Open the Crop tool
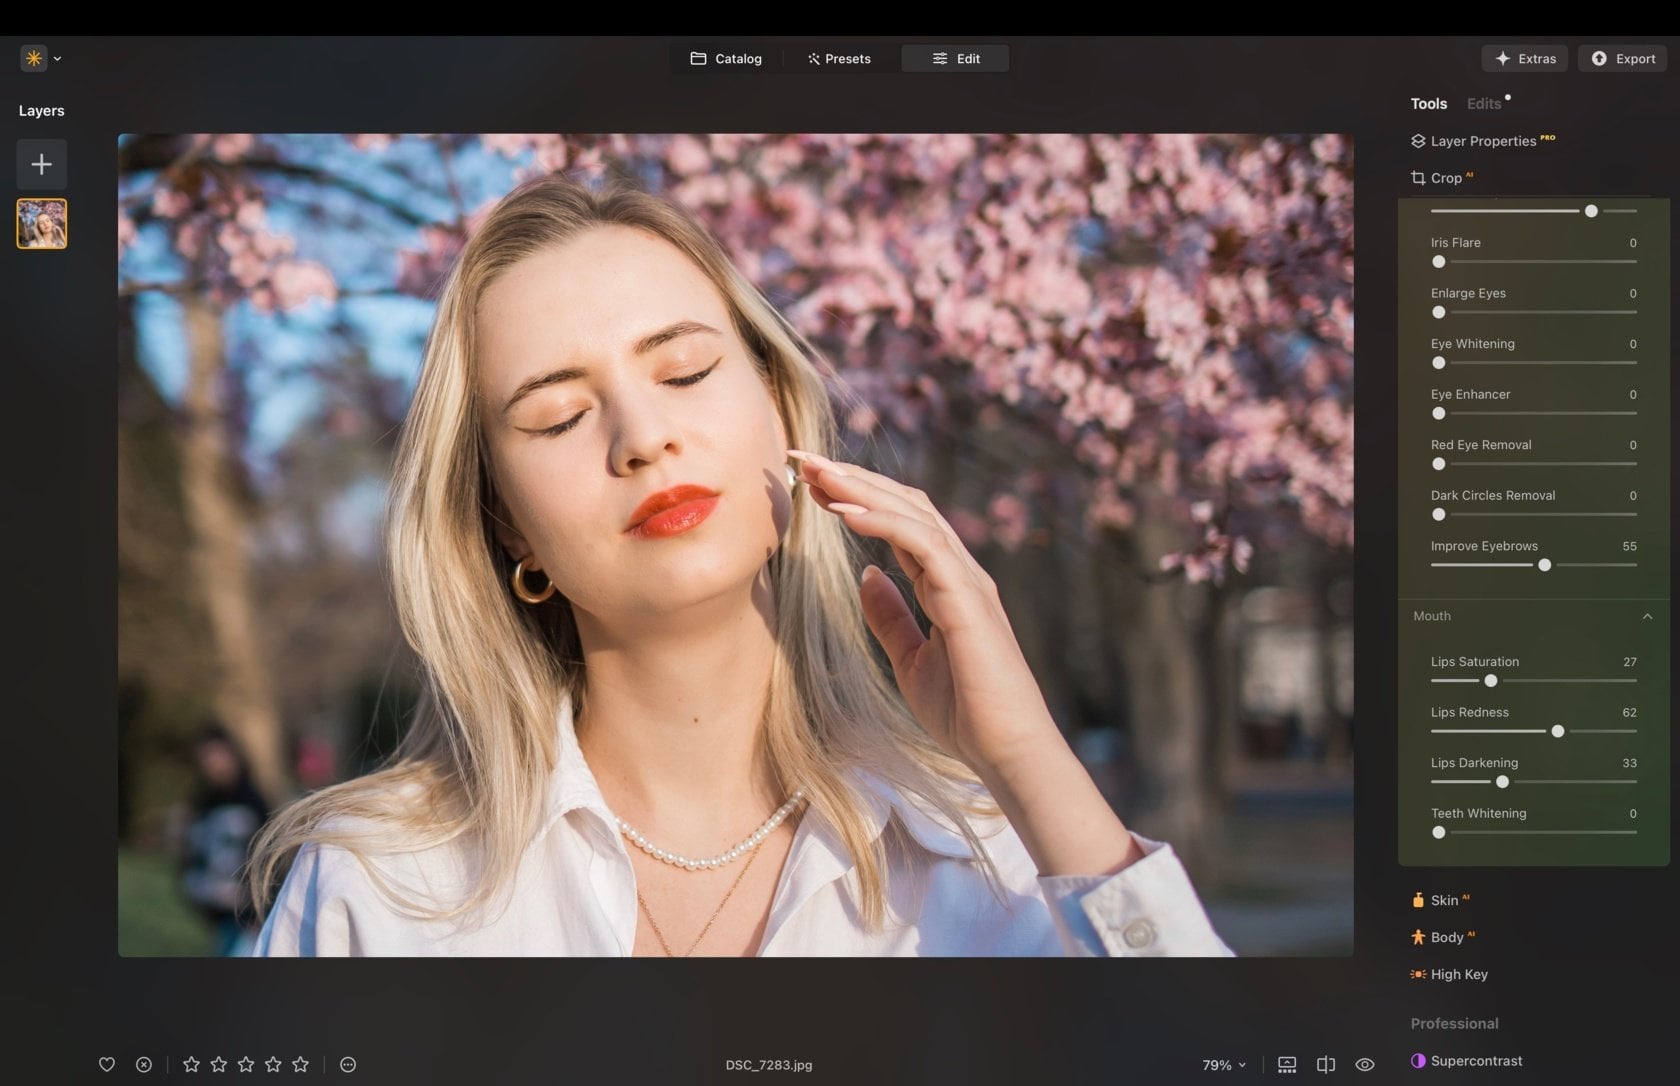 (1444, 177)
